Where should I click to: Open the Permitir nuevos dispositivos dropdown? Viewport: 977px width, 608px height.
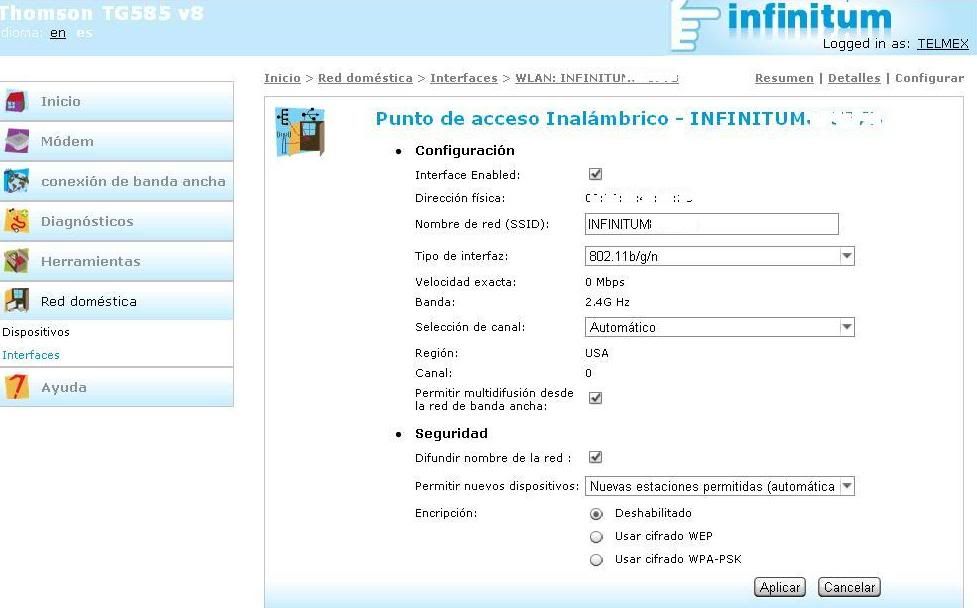(x=720, y=486)
